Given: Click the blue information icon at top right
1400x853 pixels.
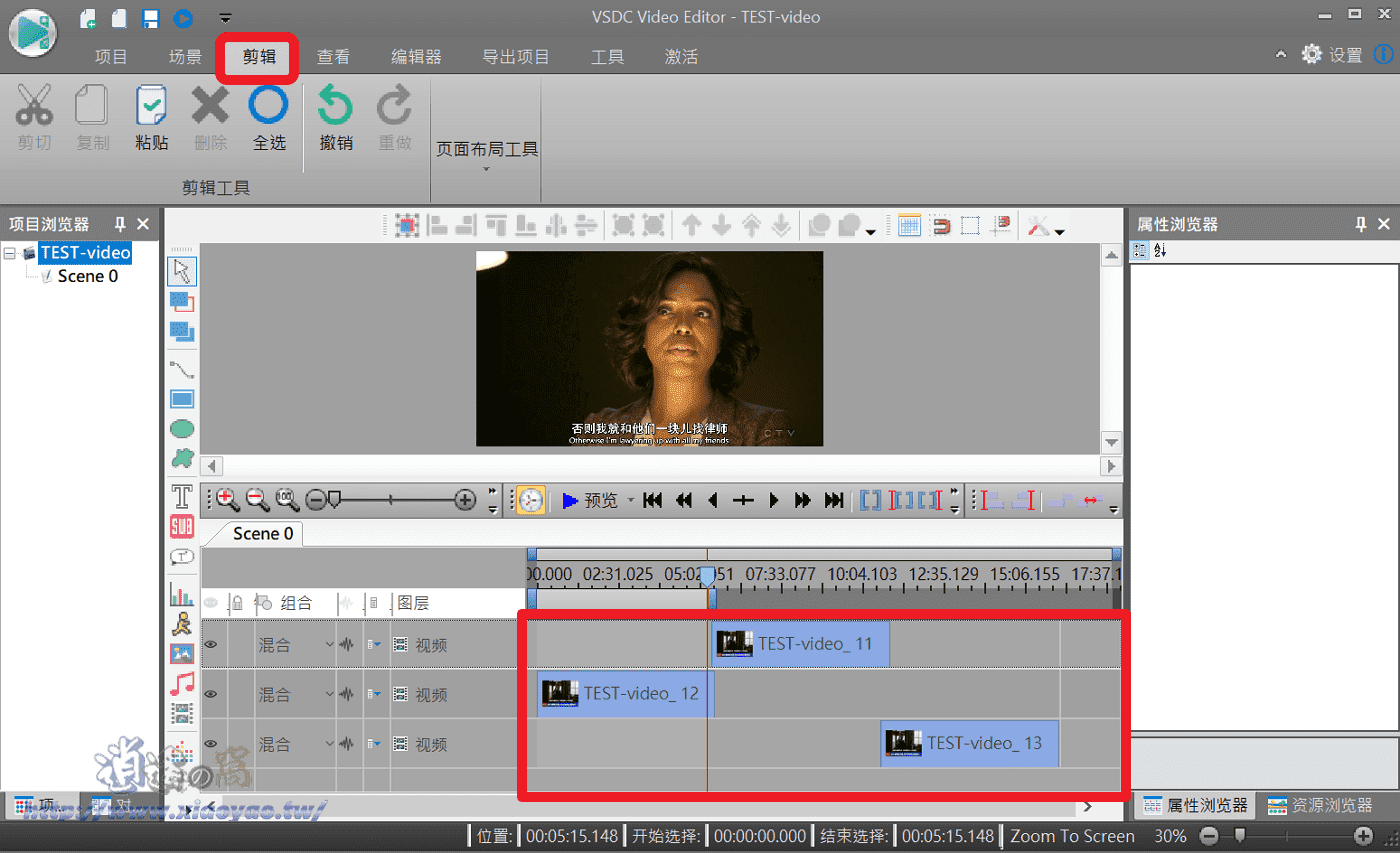Looking at the screenshot, I should coord(1383,54).
